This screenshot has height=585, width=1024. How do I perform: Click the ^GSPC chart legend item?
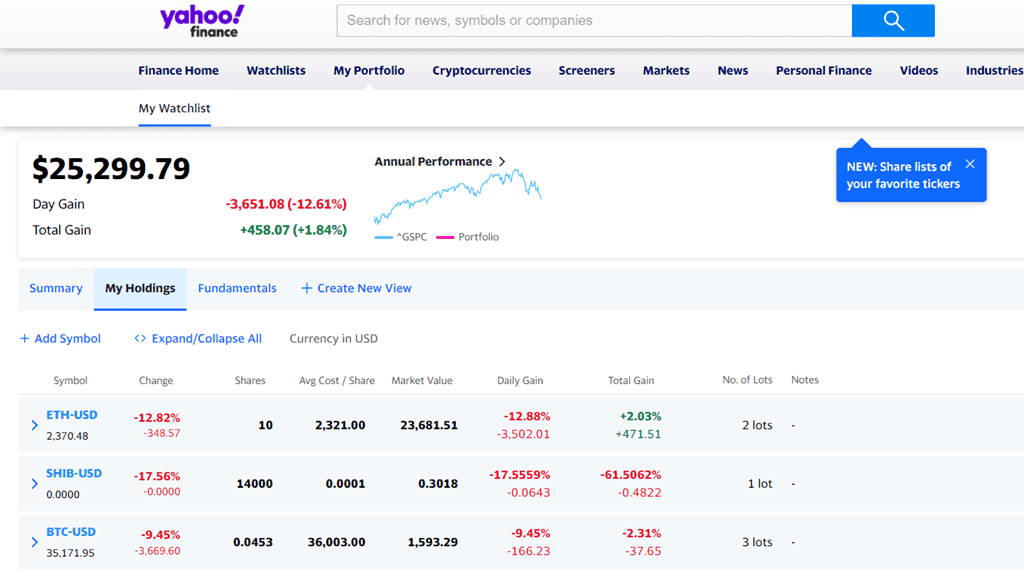(400, 237)
